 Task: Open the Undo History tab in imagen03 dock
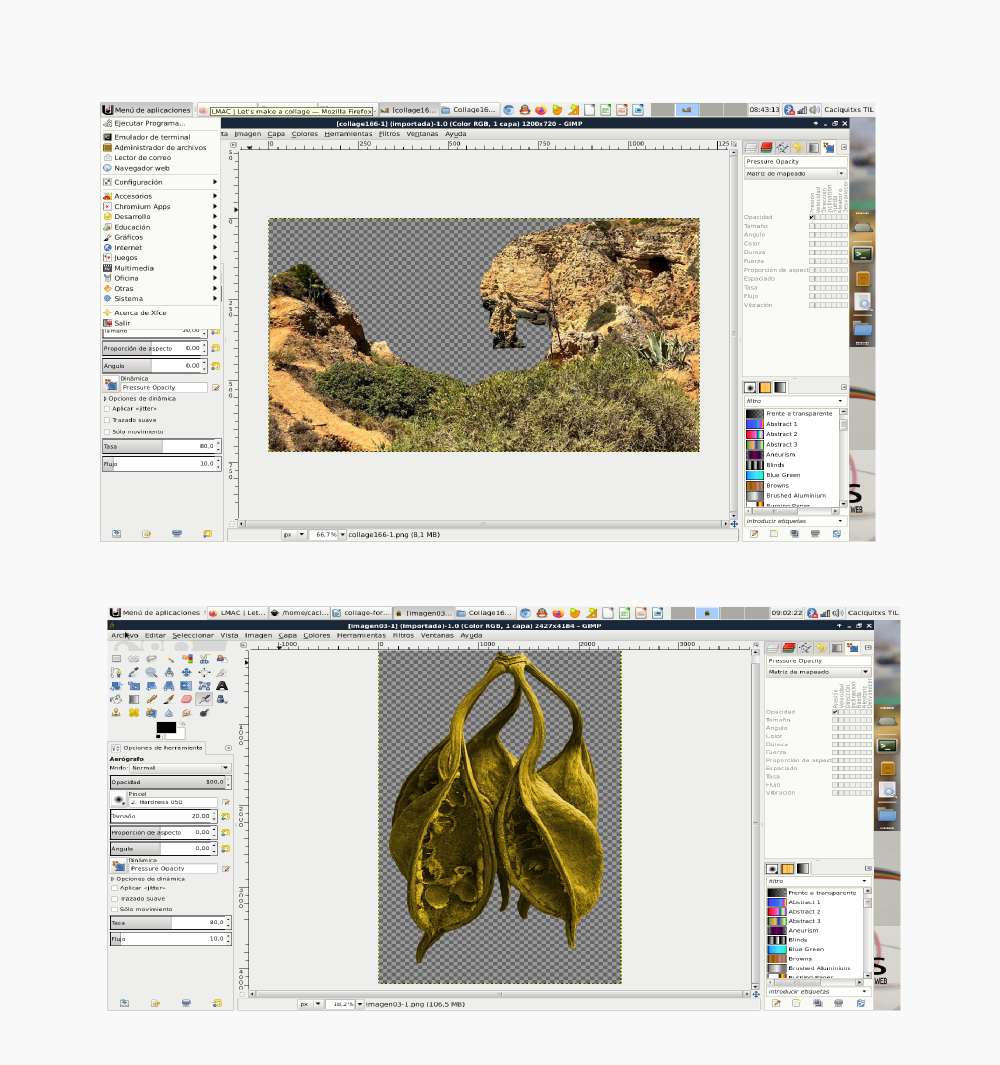pyautogui.click(x=821, y=648)
